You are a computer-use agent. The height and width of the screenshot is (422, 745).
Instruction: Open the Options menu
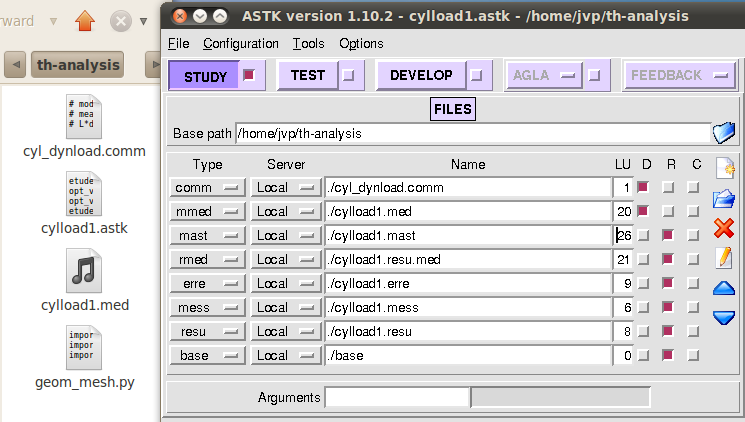point(361,43)
